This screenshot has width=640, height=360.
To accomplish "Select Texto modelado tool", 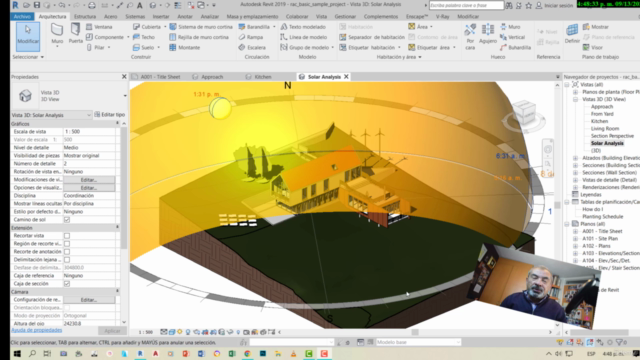I will pos(303,27).
